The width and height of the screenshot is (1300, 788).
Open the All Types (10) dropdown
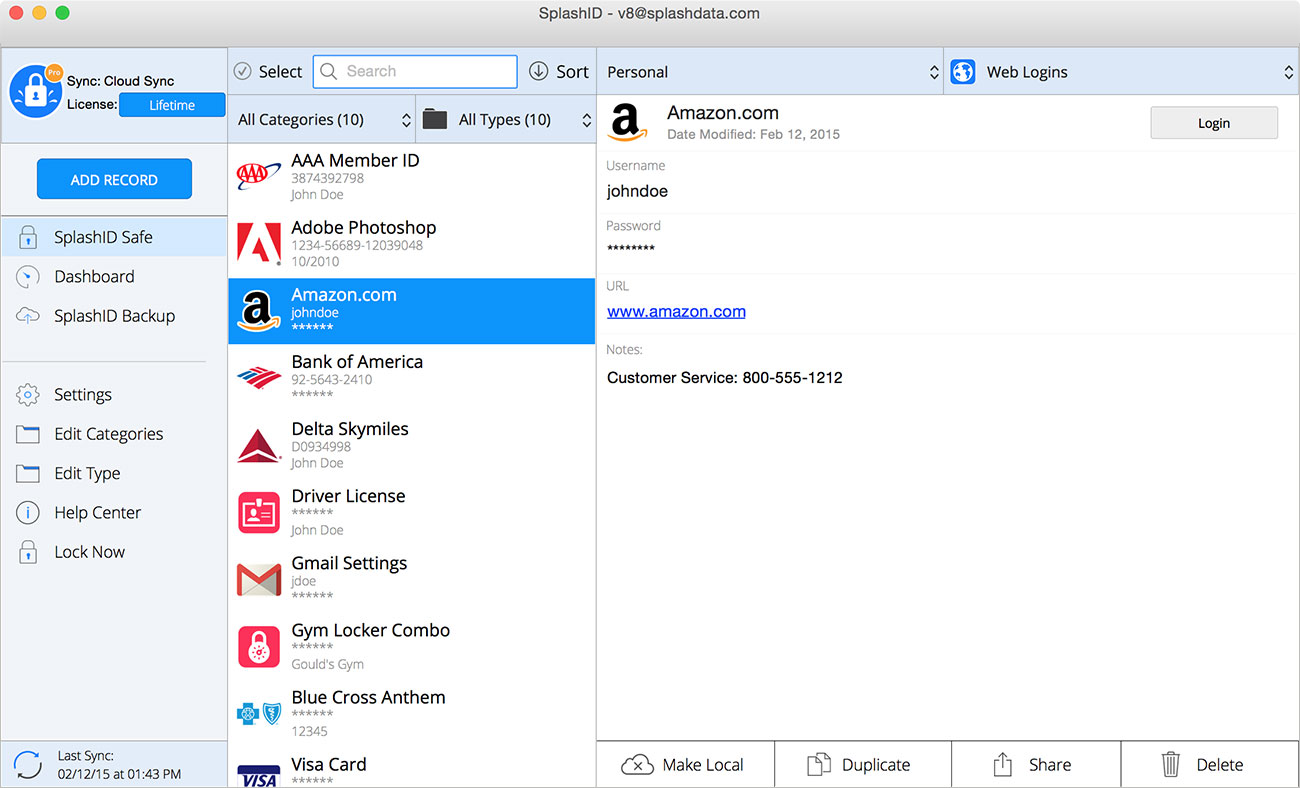point(506,120)
